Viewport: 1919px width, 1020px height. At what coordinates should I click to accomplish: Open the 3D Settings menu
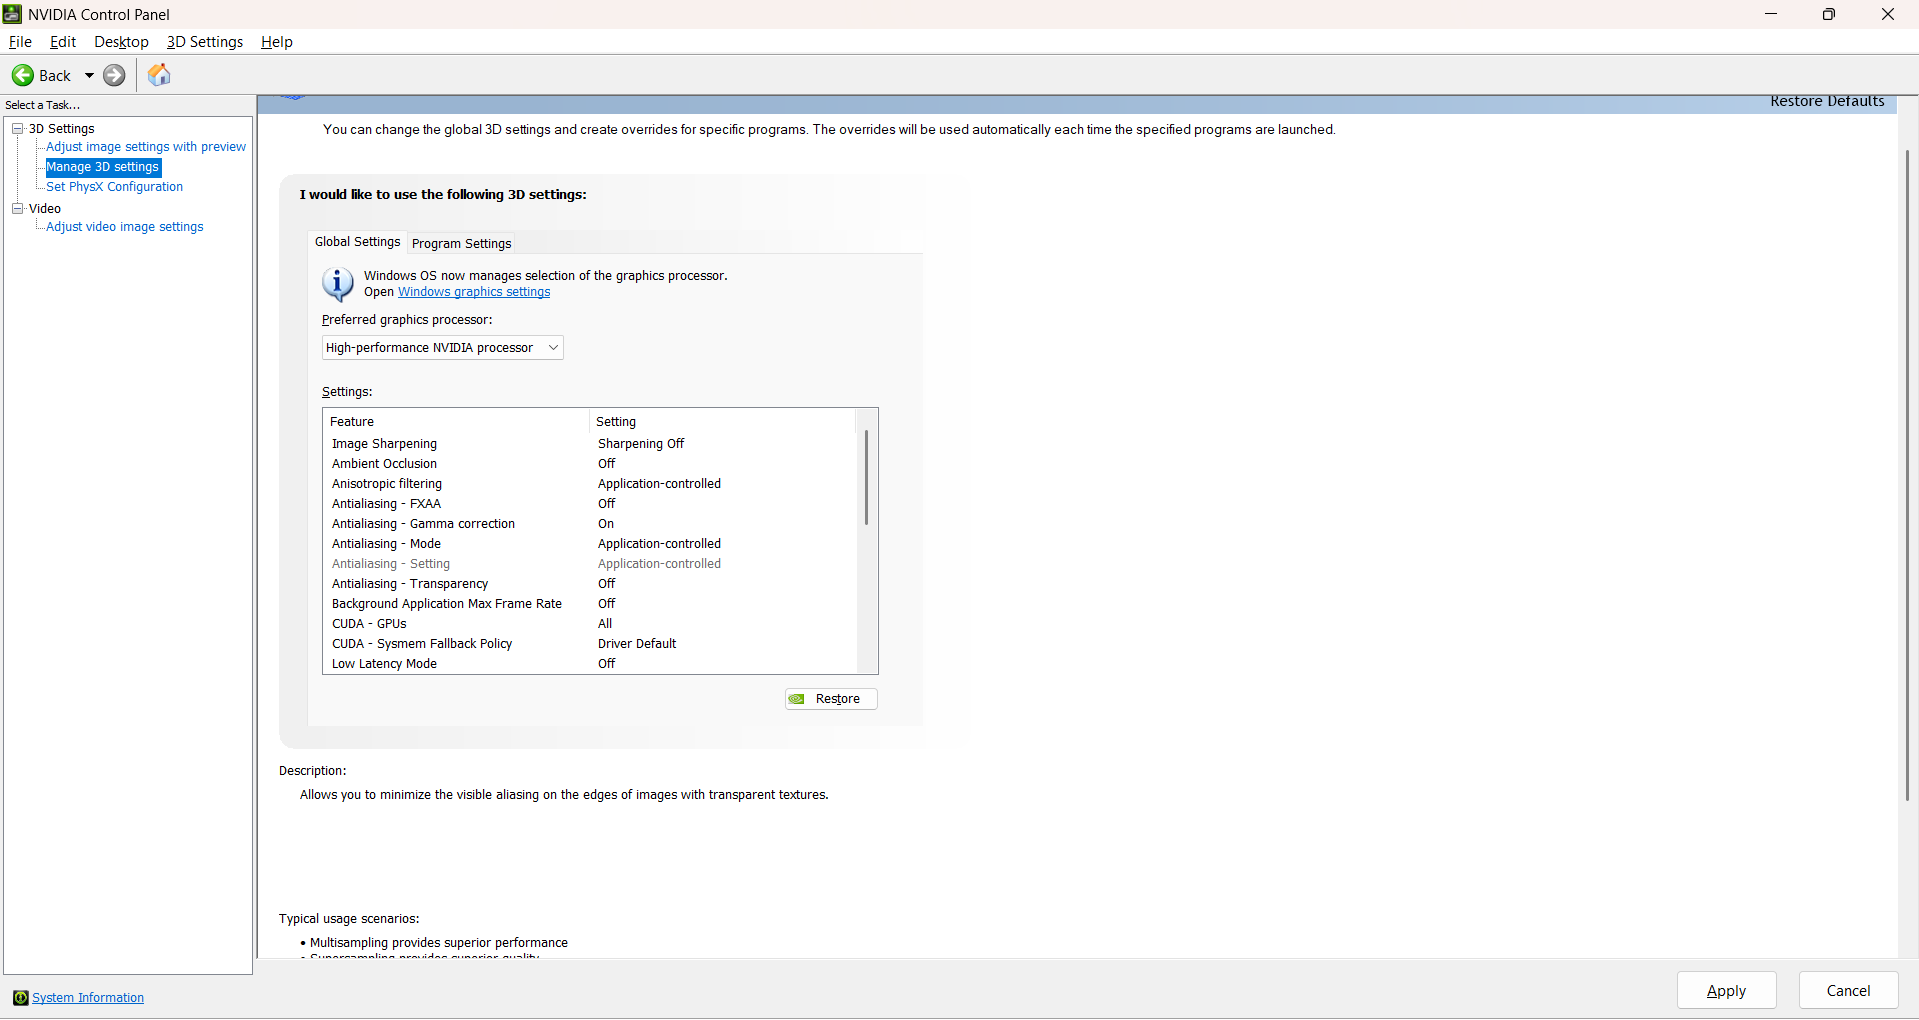pyautogui.click(x=205, y=42)
